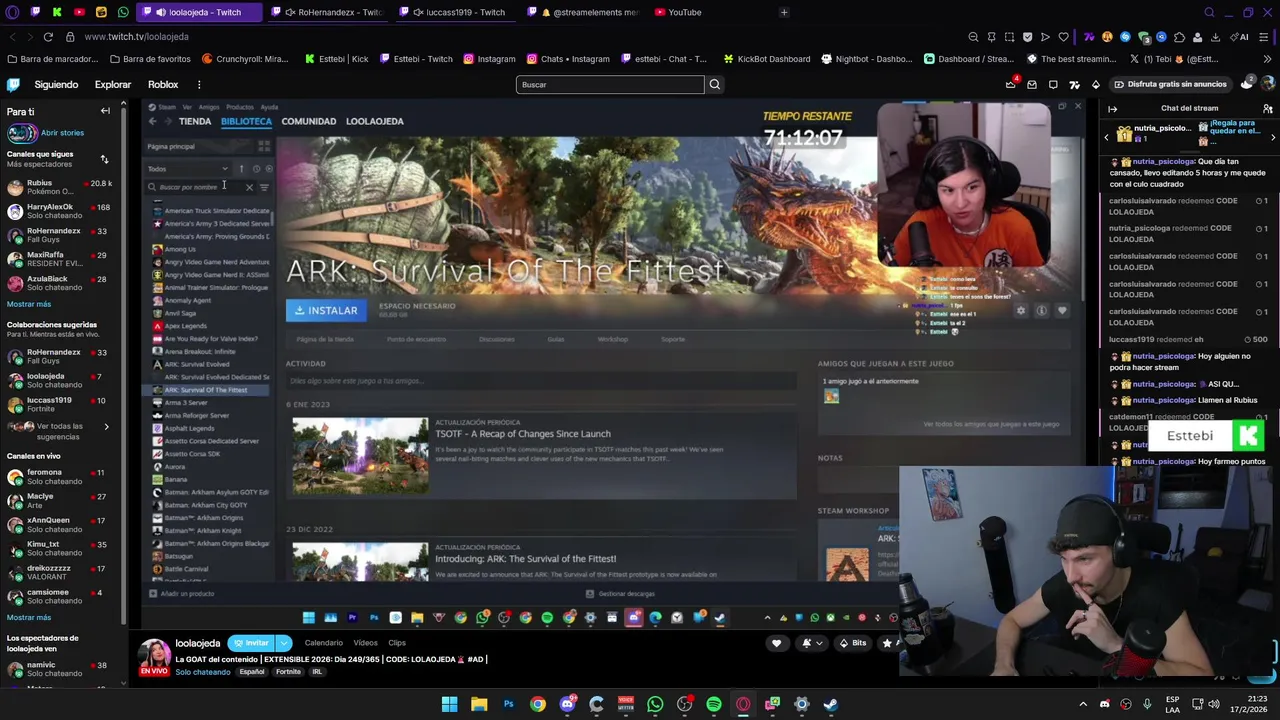Click the Español tag
Image resolution: width=1280 pixels, height=720 pixels.
(252, 672)
